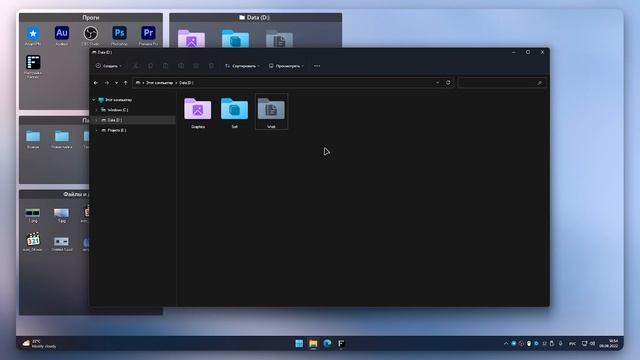Viewport: 640px width, 360px height.
Task: Close the Data (D:) Explorer window
Action: (x=542, y=52)
